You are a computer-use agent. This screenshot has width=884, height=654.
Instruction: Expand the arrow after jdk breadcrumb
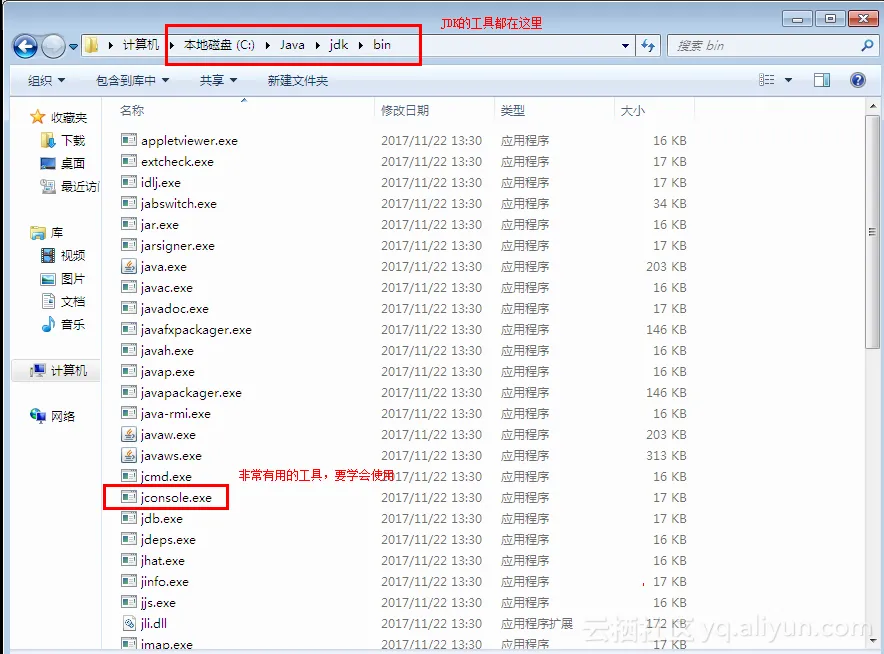tap(361, 46)
